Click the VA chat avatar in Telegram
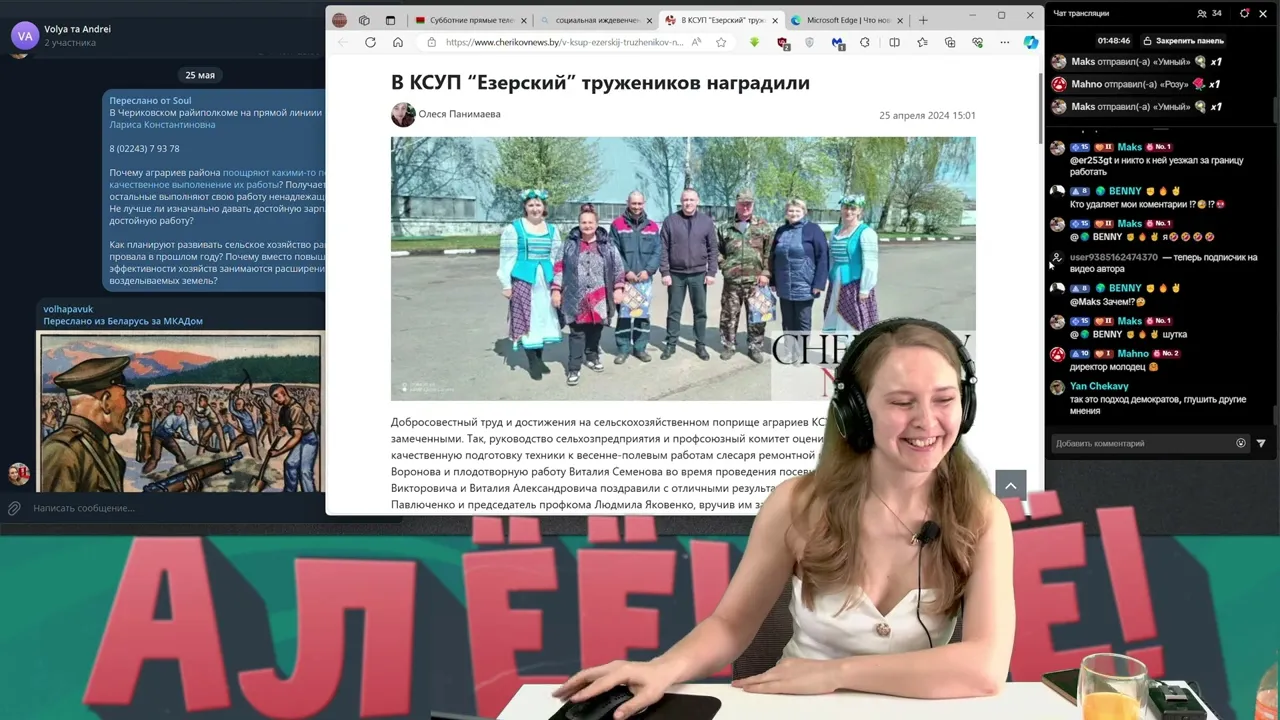 coord(25,35)
